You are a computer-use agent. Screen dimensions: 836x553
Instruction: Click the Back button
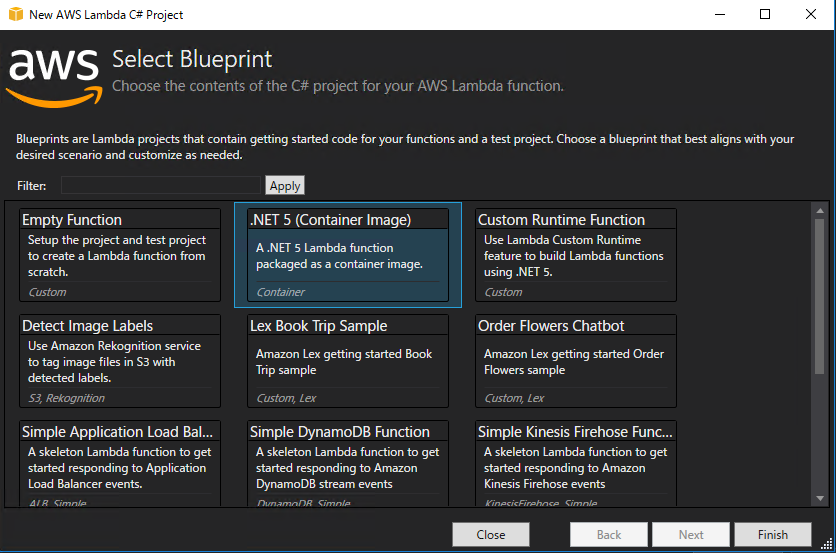(609, 534)
